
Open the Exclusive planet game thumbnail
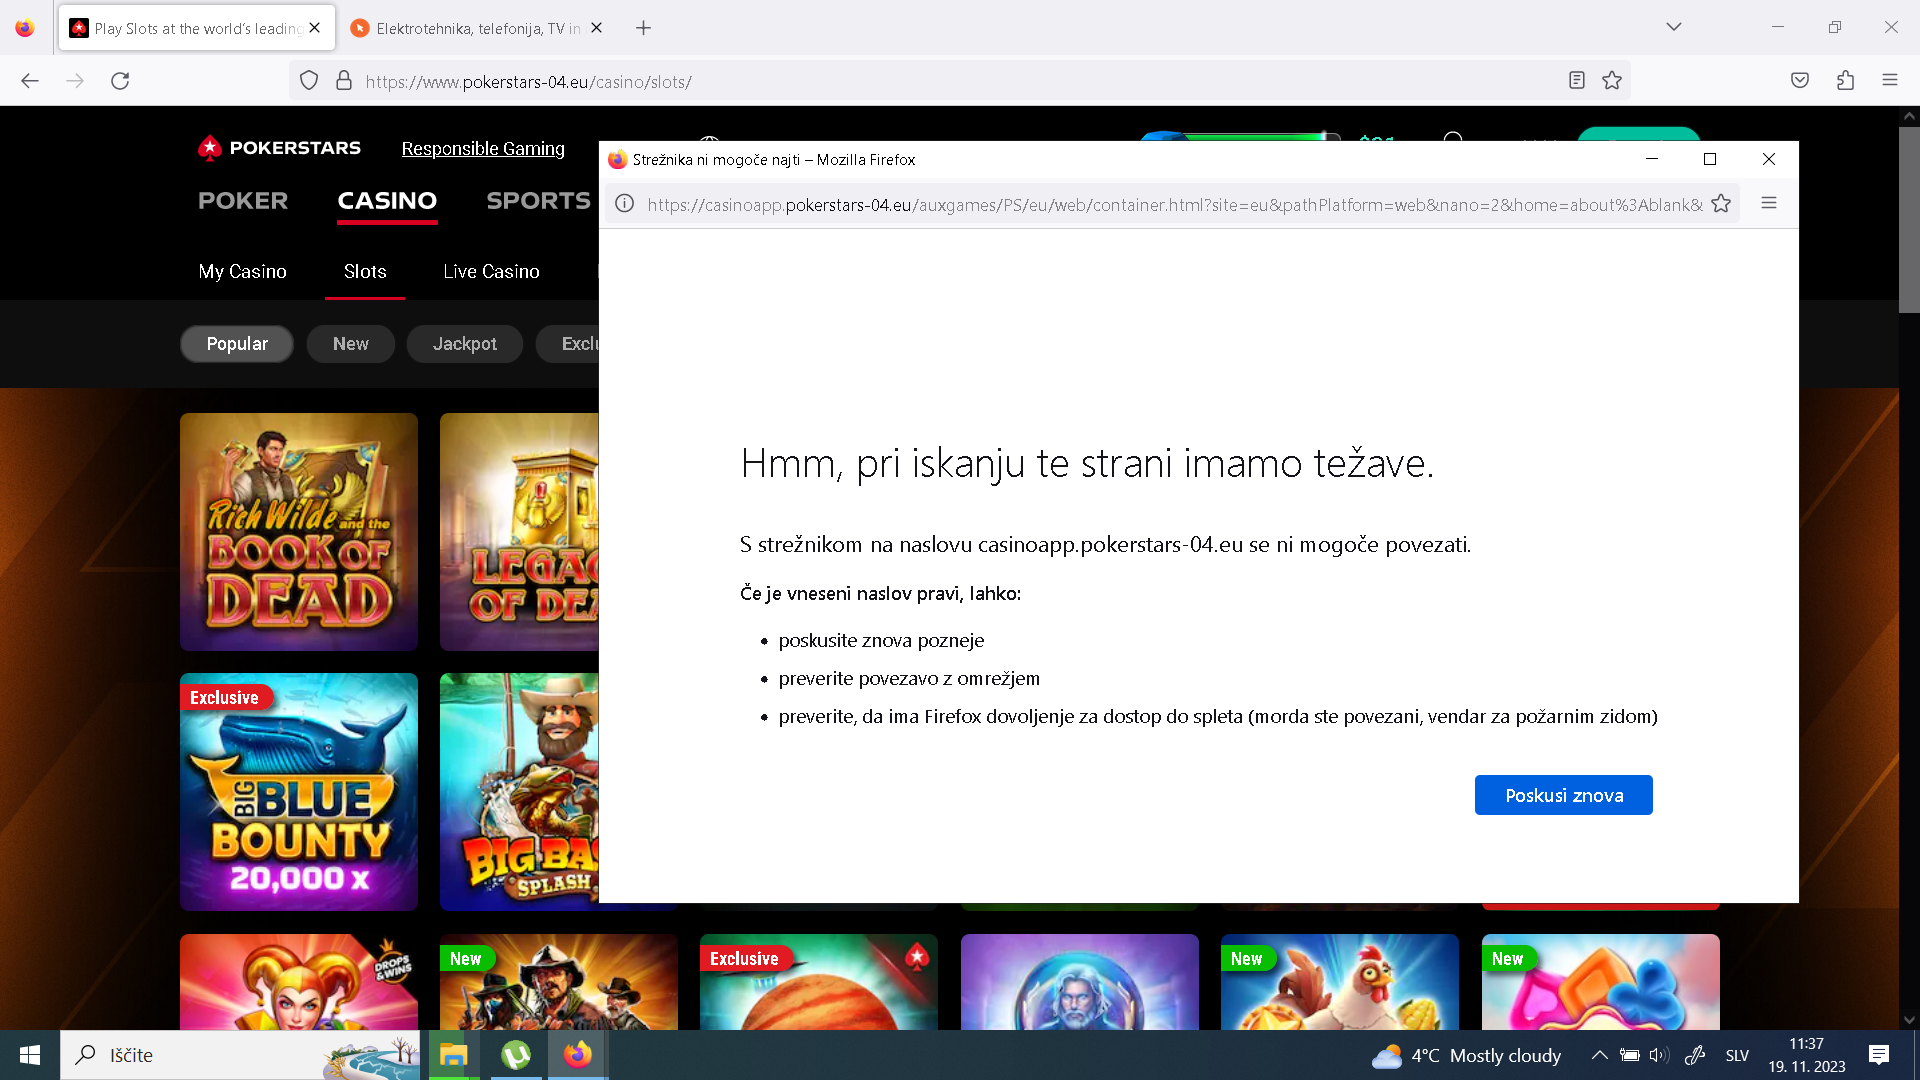819,982
